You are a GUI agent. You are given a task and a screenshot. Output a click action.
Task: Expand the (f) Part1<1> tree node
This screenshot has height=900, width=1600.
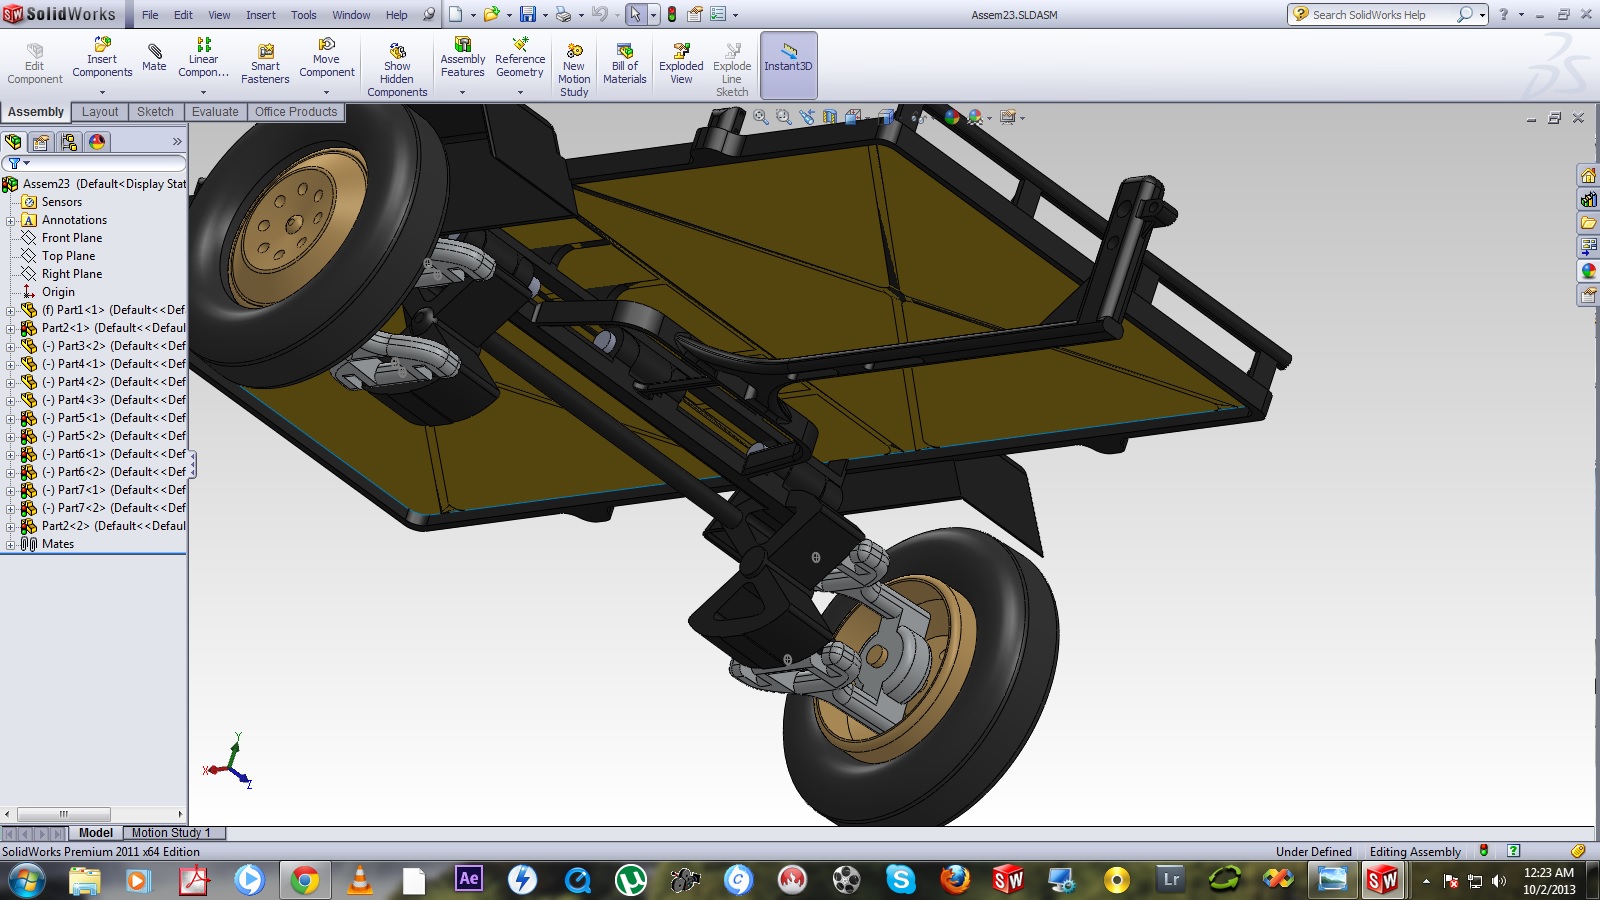[11, 310]
